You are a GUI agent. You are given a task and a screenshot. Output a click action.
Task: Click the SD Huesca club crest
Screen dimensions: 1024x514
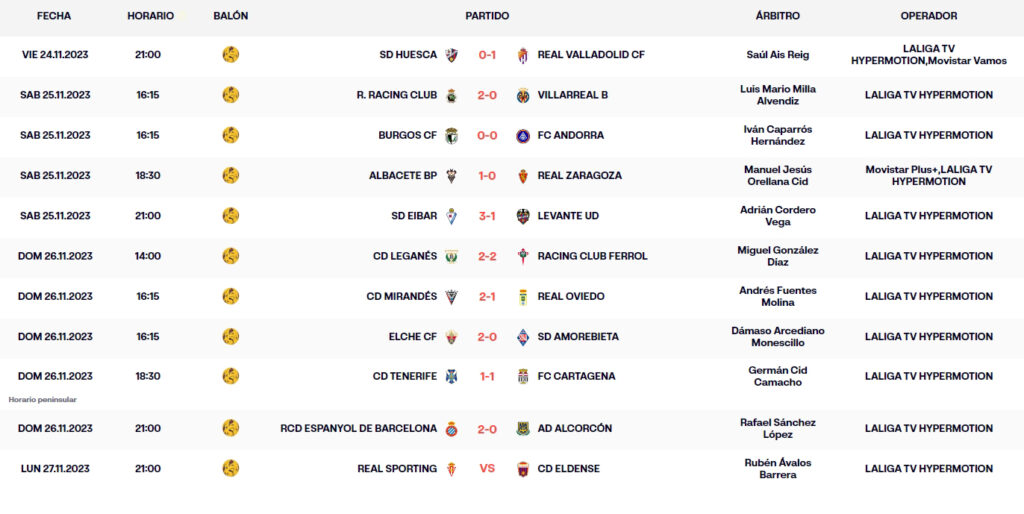452,55
